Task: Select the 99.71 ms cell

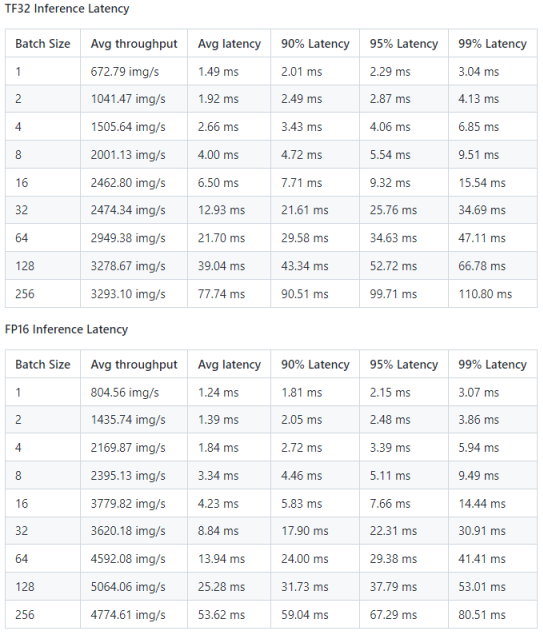Action: (x=404, y=294)
